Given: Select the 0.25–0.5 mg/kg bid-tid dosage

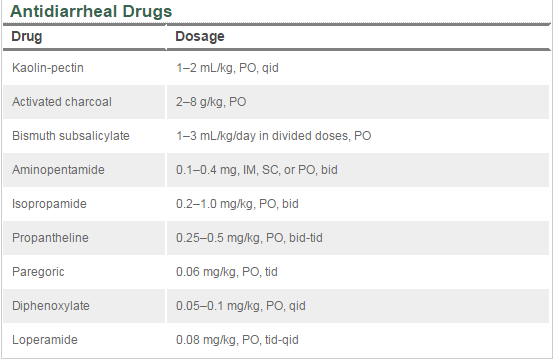Looking at the screenshot, I should point(249,238).
